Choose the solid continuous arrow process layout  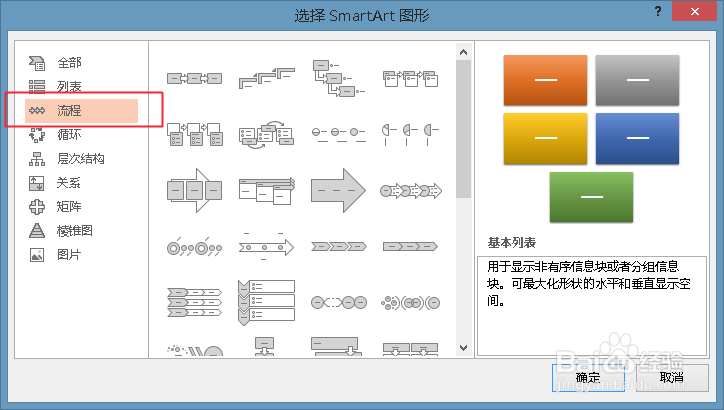[338, 190]
